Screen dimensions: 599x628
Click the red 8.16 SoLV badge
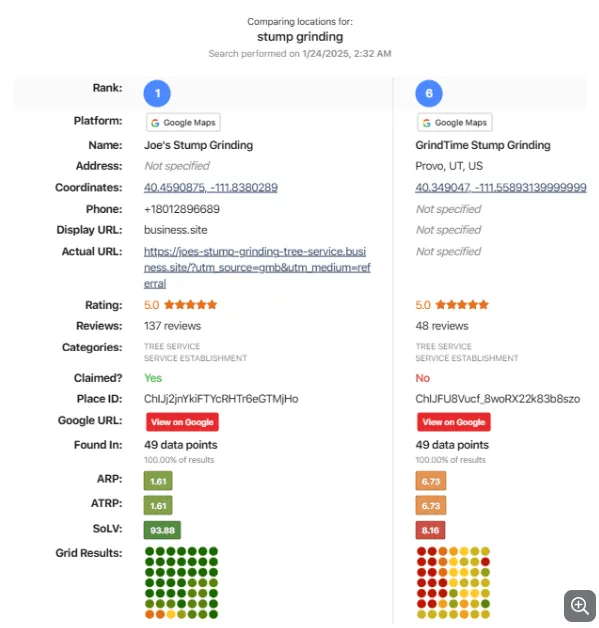click(x=430, y=530)
